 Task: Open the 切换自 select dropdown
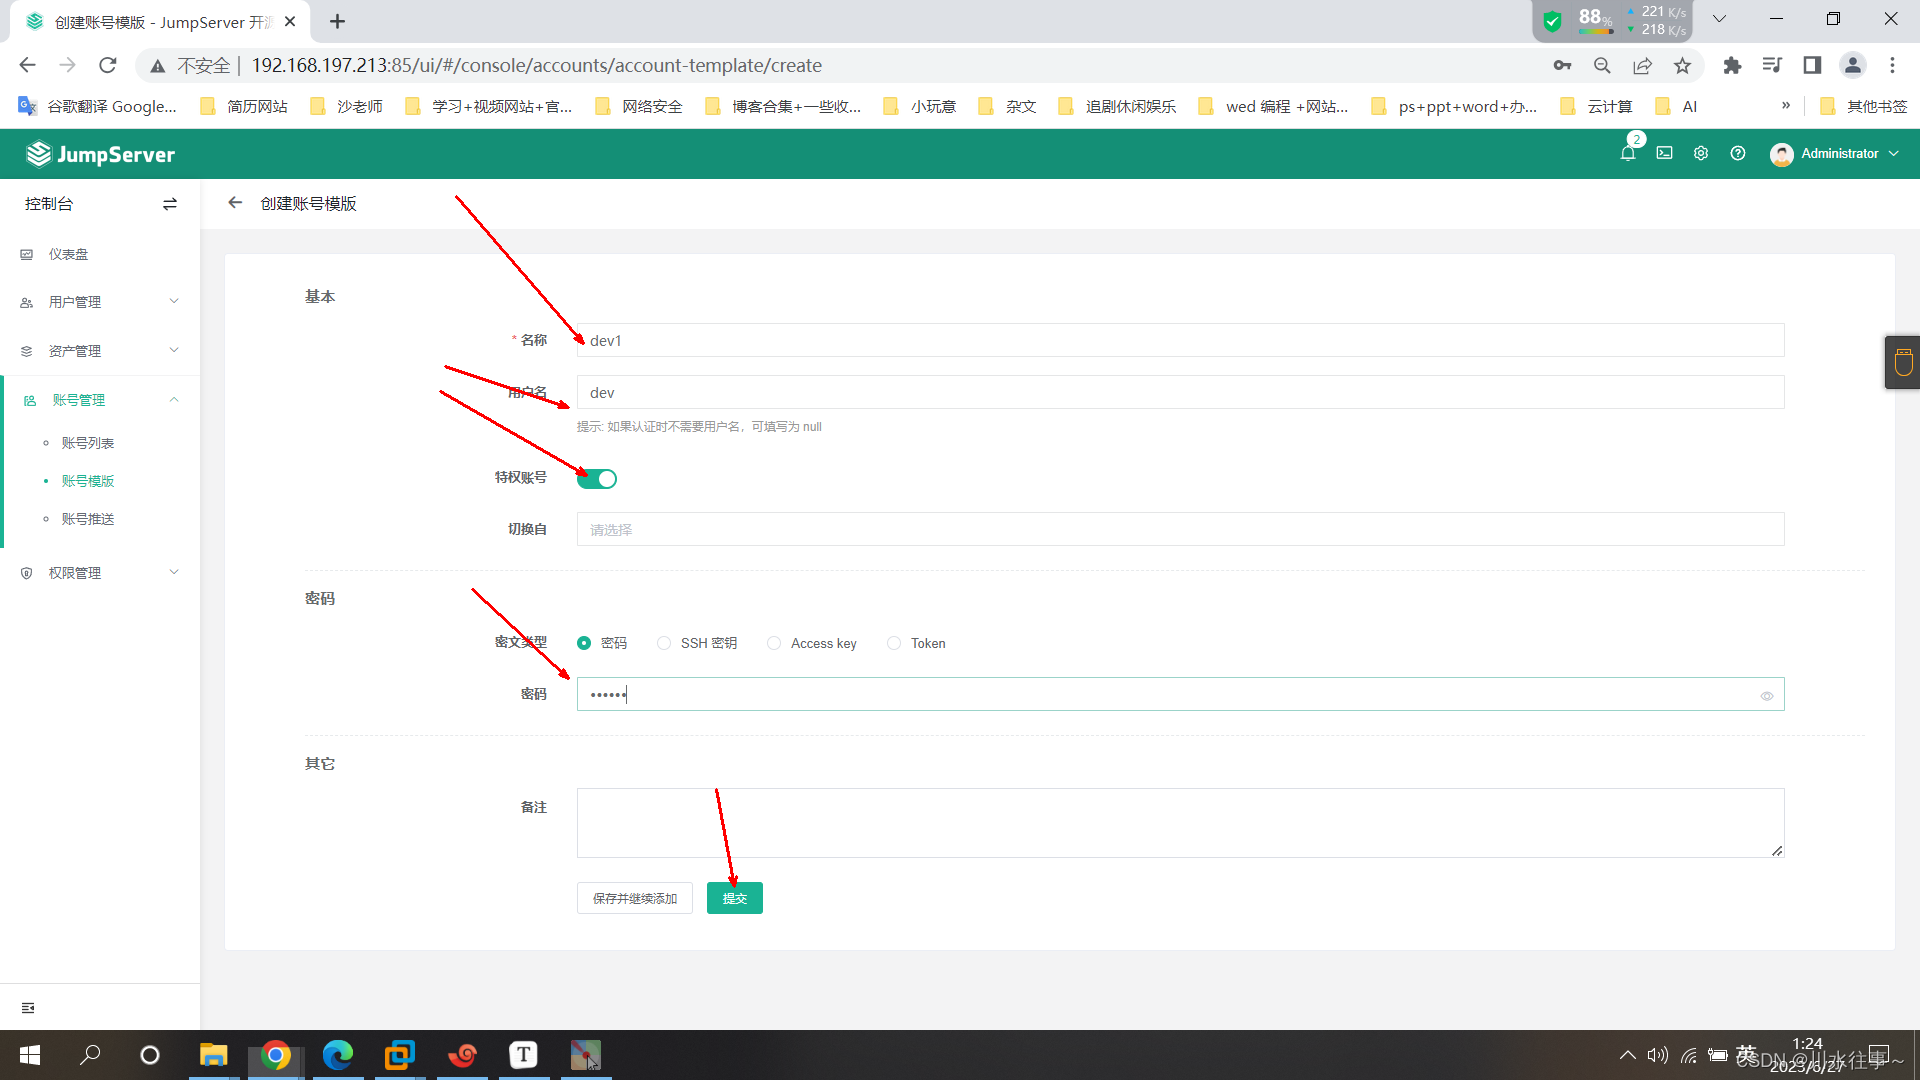(1180, 530)
